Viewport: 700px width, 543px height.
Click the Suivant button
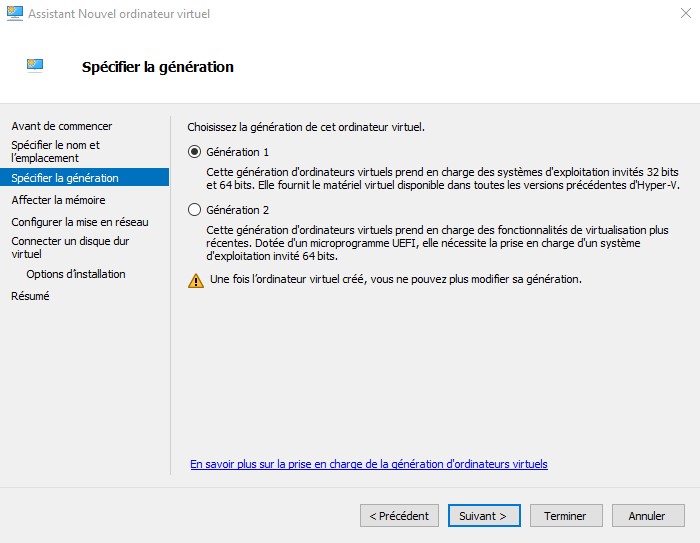coord(484,516)
